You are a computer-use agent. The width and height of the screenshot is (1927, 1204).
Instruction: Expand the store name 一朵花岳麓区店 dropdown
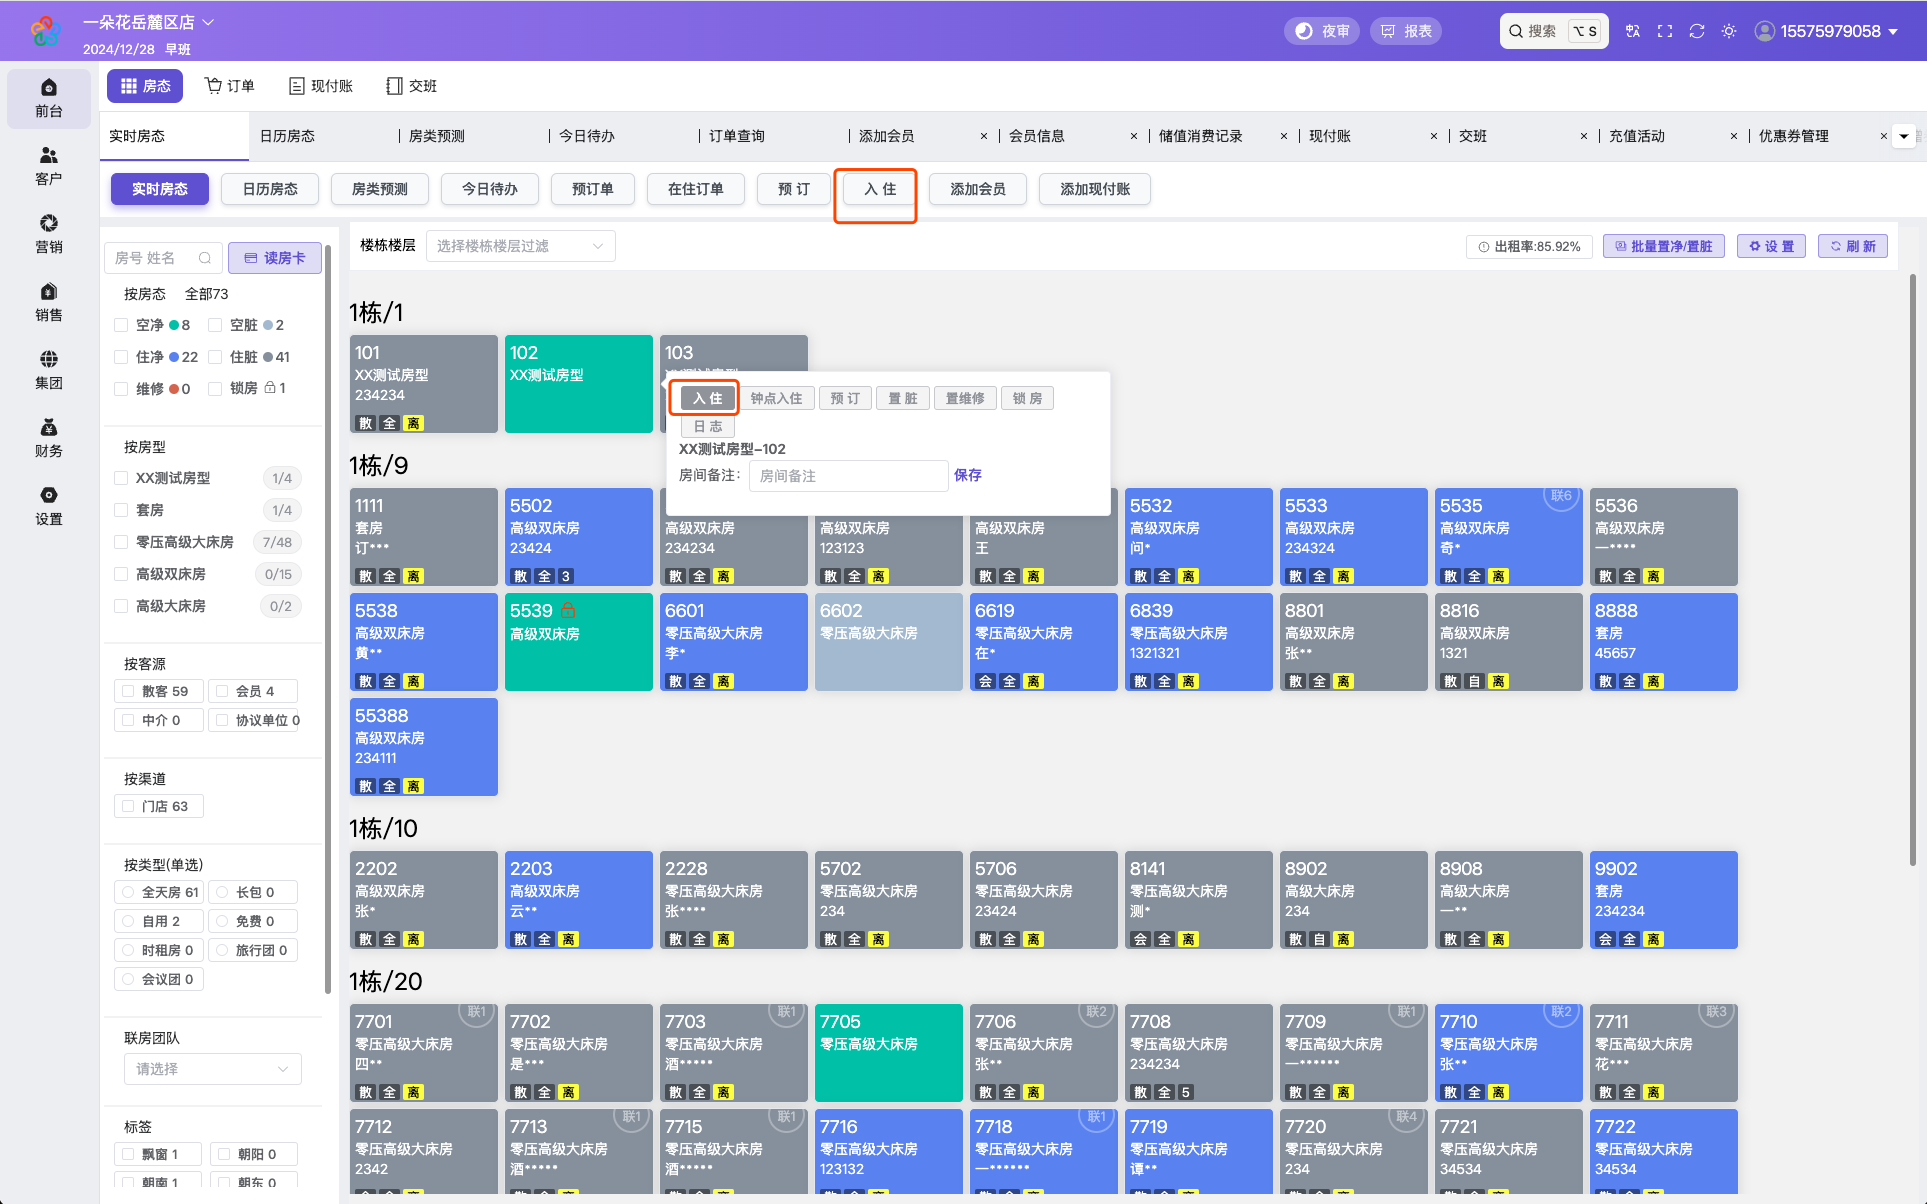point(148,22)
